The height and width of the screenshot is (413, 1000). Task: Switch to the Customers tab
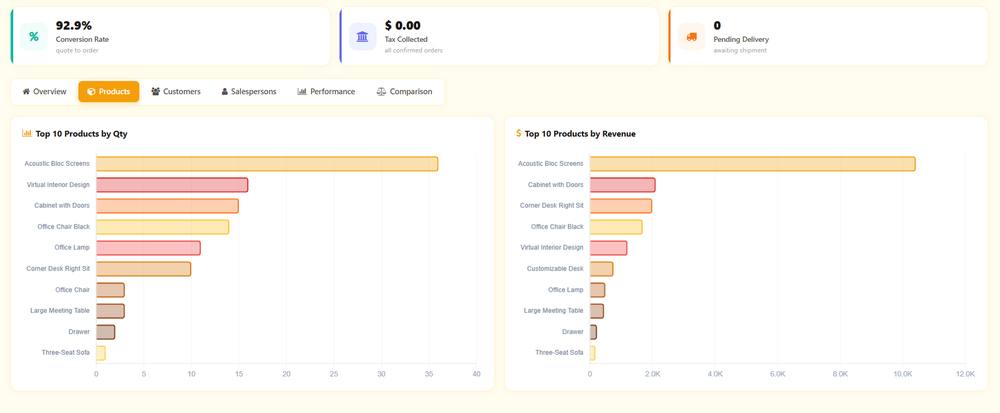(175, 91)
